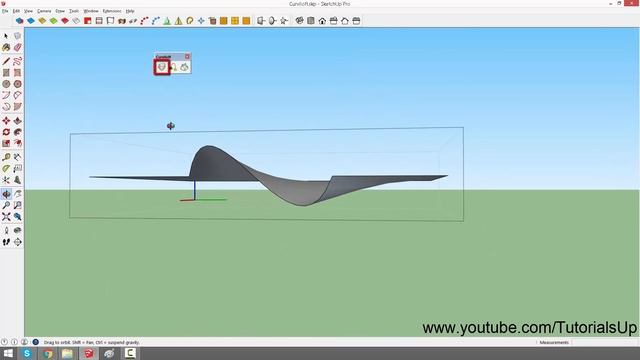Viewport: 640px width, 360px height.
Task: Open Skype from the taskbar
Action: [27, 353]
